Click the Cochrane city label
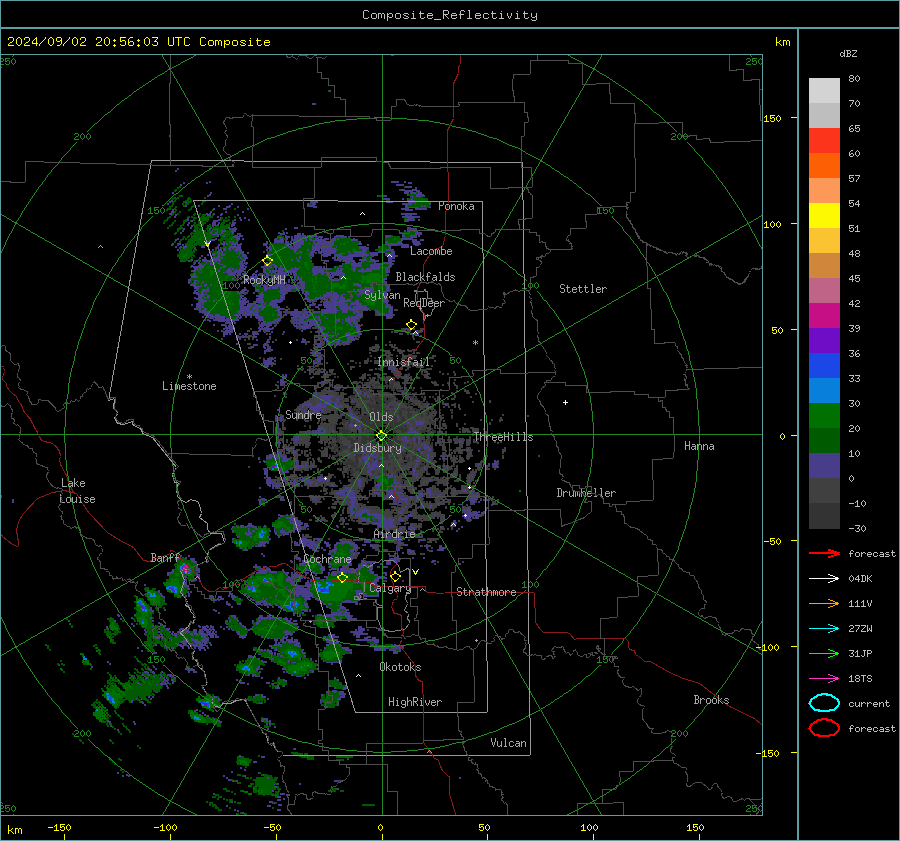Viewport: 900px width, 841px height. [327, 559]
